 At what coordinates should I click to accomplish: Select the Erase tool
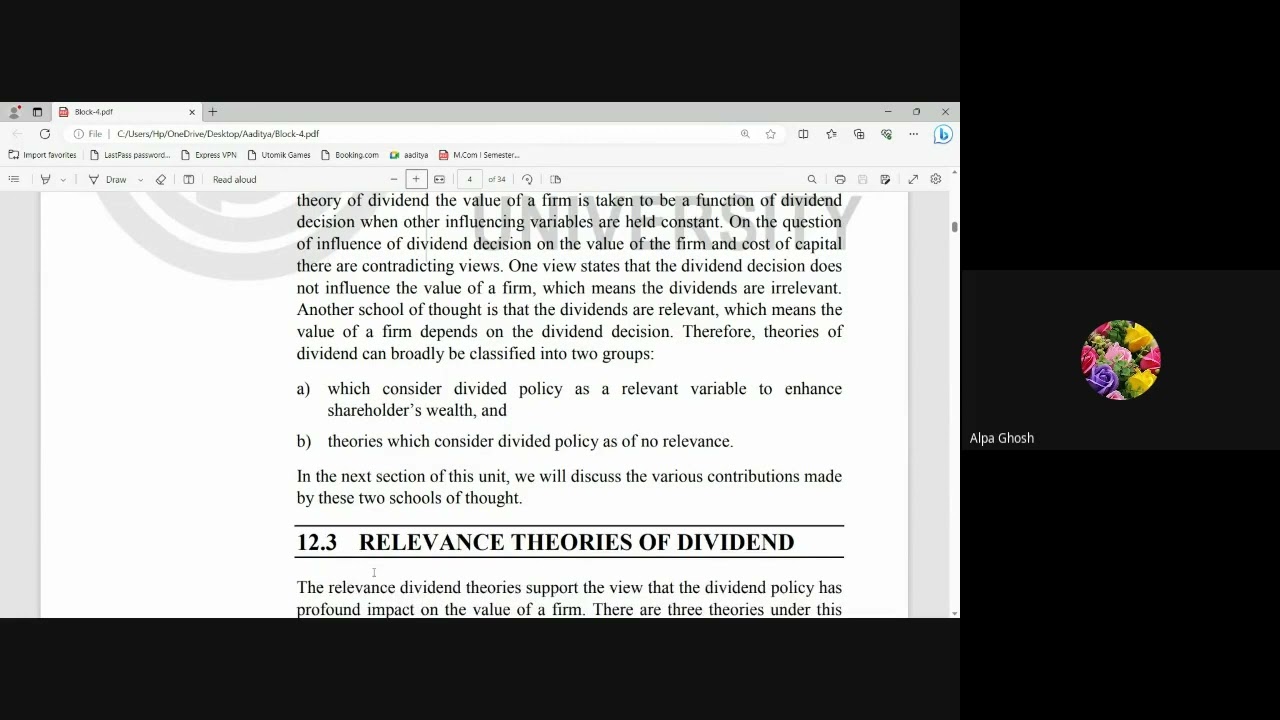click(161, 179)
